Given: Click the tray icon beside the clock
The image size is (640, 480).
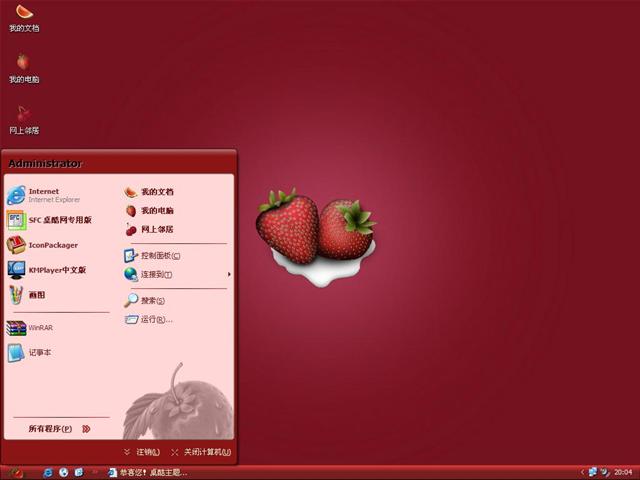Looking at the screenshot, I should (605, 473).
